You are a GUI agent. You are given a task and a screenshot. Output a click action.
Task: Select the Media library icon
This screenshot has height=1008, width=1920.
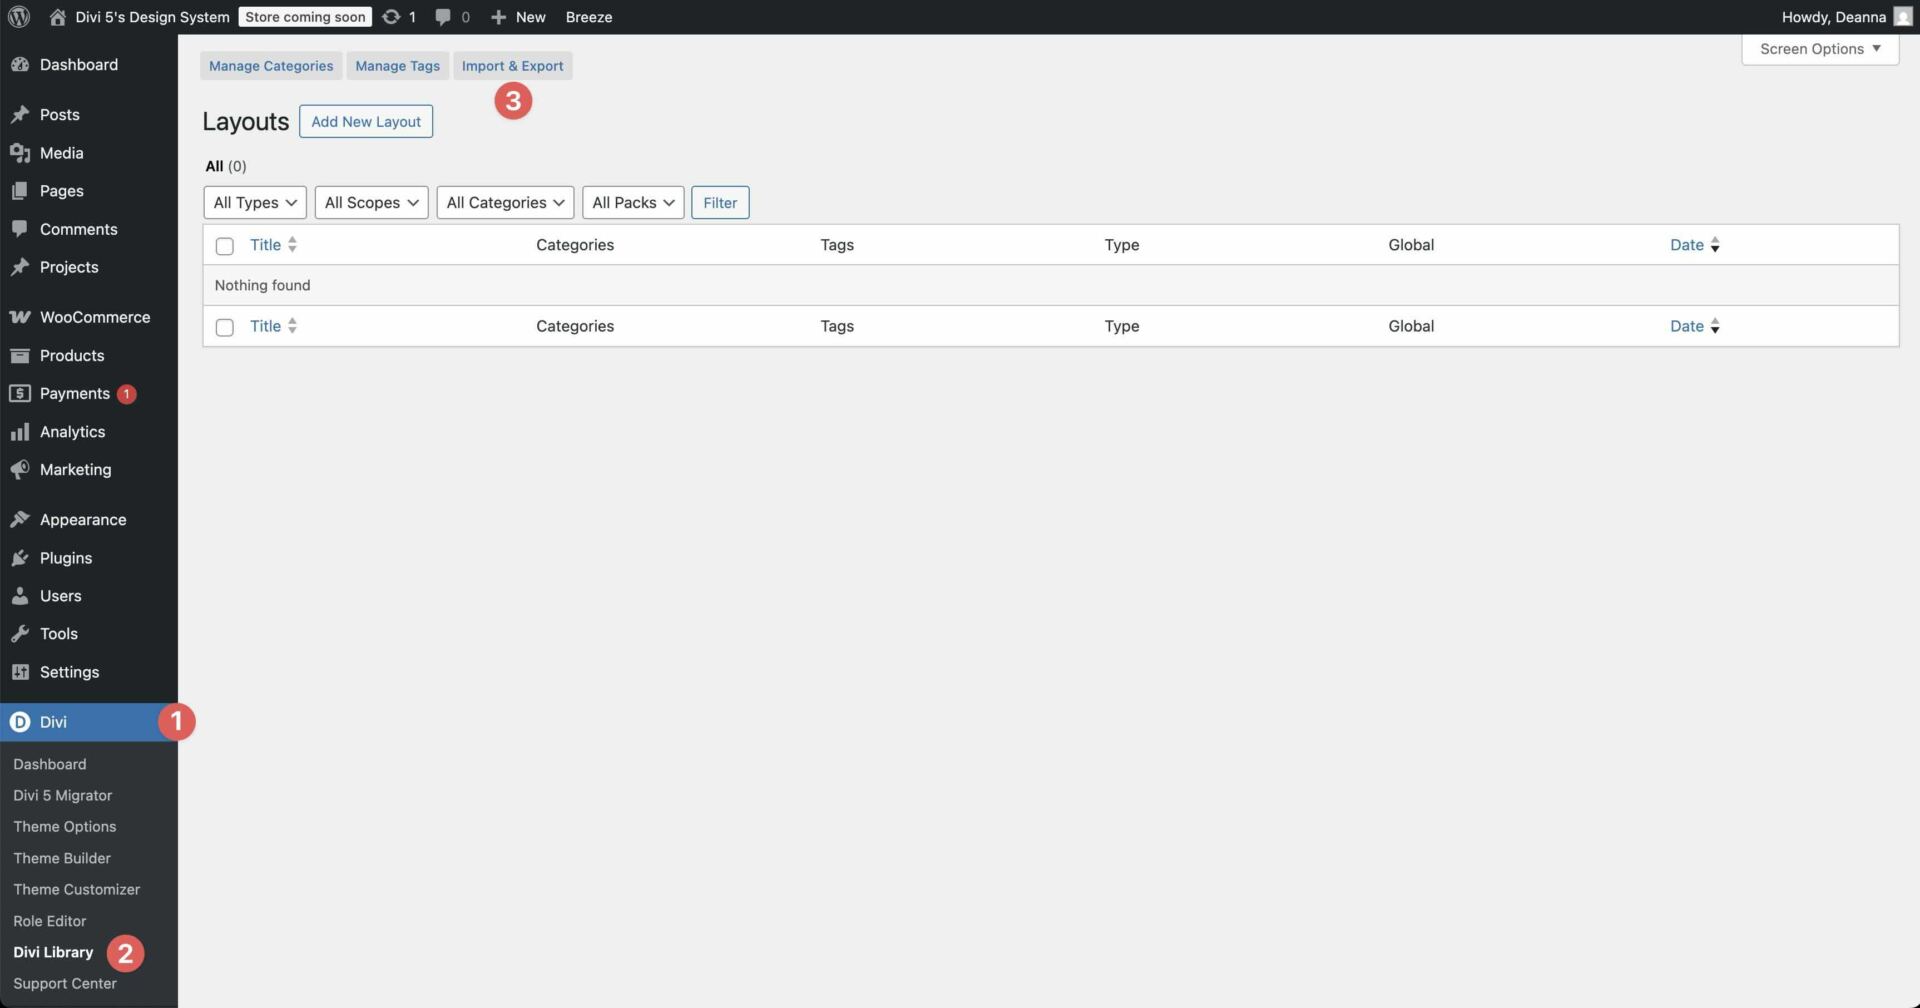[x=21, y=153]
